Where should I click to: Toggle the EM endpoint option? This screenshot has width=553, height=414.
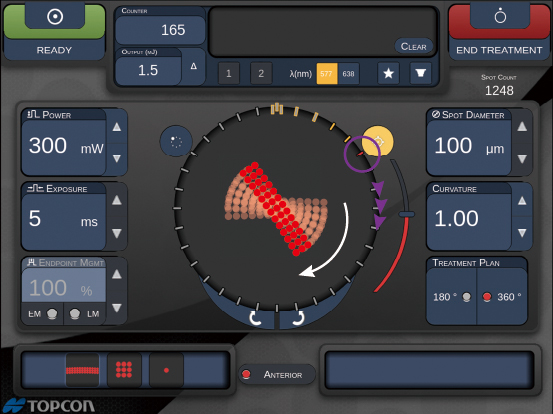click(x=42, y=313)
